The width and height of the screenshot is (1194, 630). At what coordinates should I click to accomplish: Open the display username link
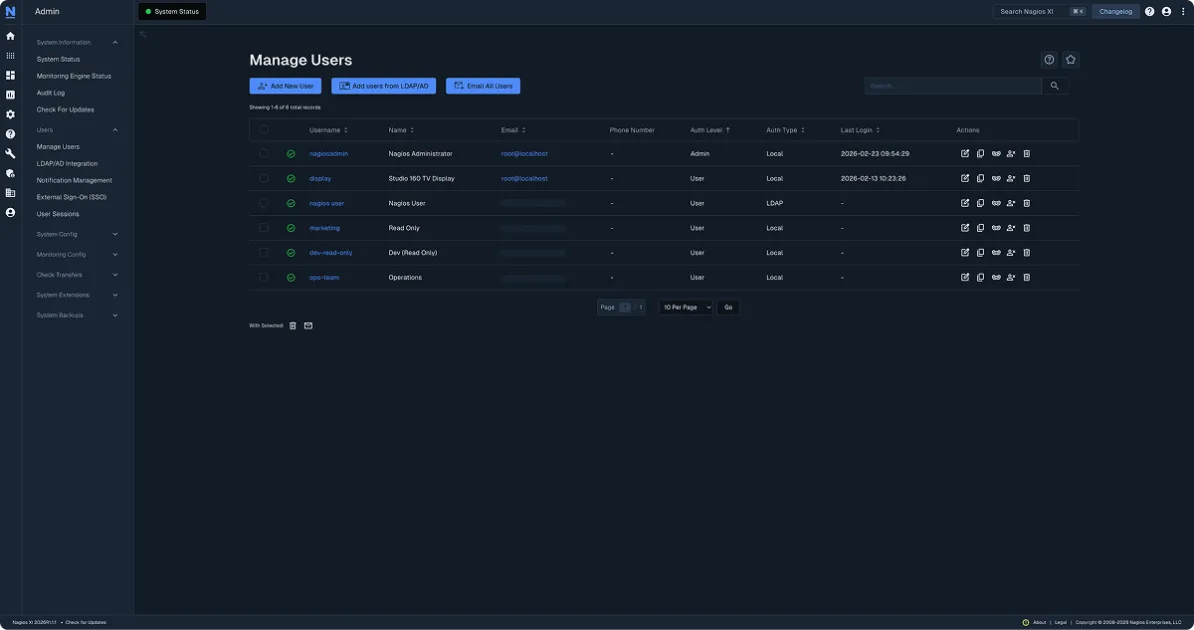tap(320, 176)
